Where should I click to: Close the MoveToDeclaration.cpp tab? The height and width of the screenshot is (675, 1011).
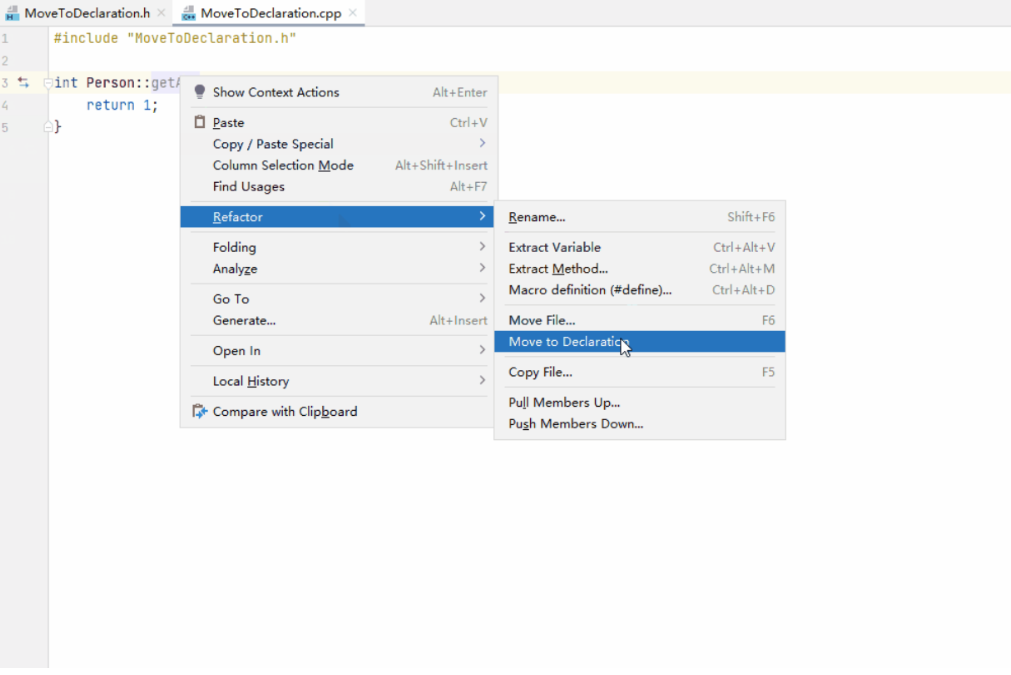tap(352, 13)
